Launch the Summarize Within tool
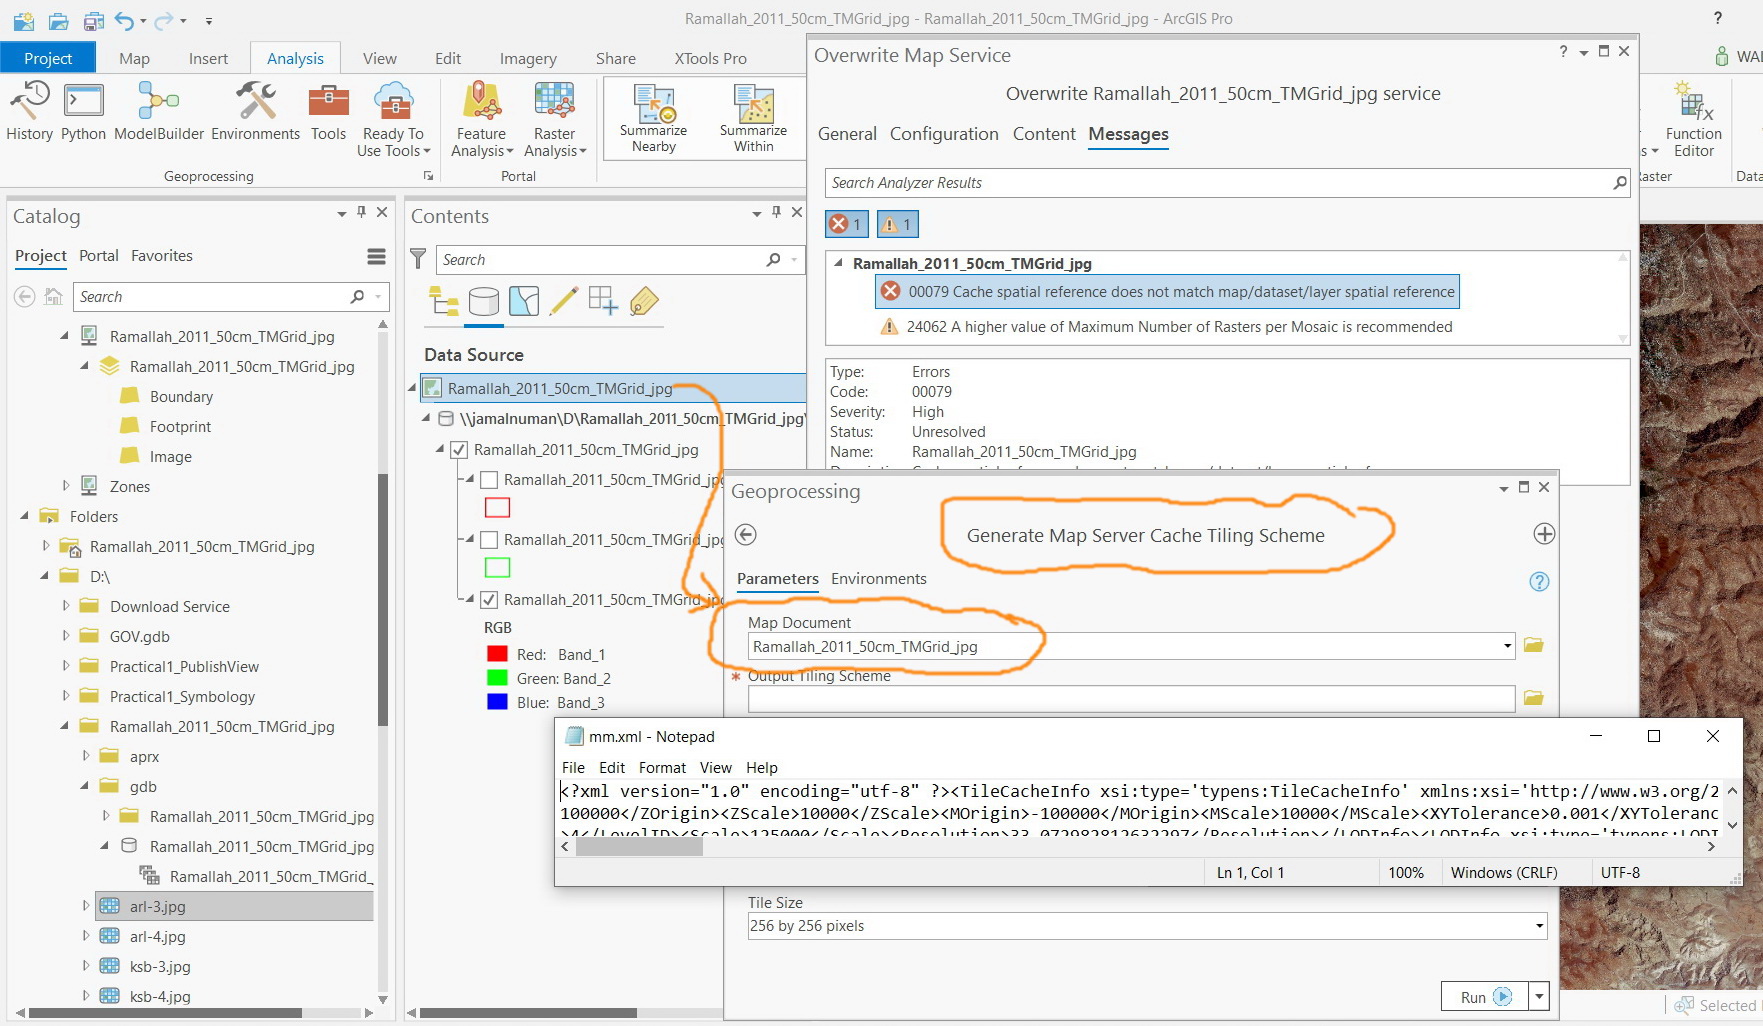Screen dimensions: 1763x1026 (753, 118)
